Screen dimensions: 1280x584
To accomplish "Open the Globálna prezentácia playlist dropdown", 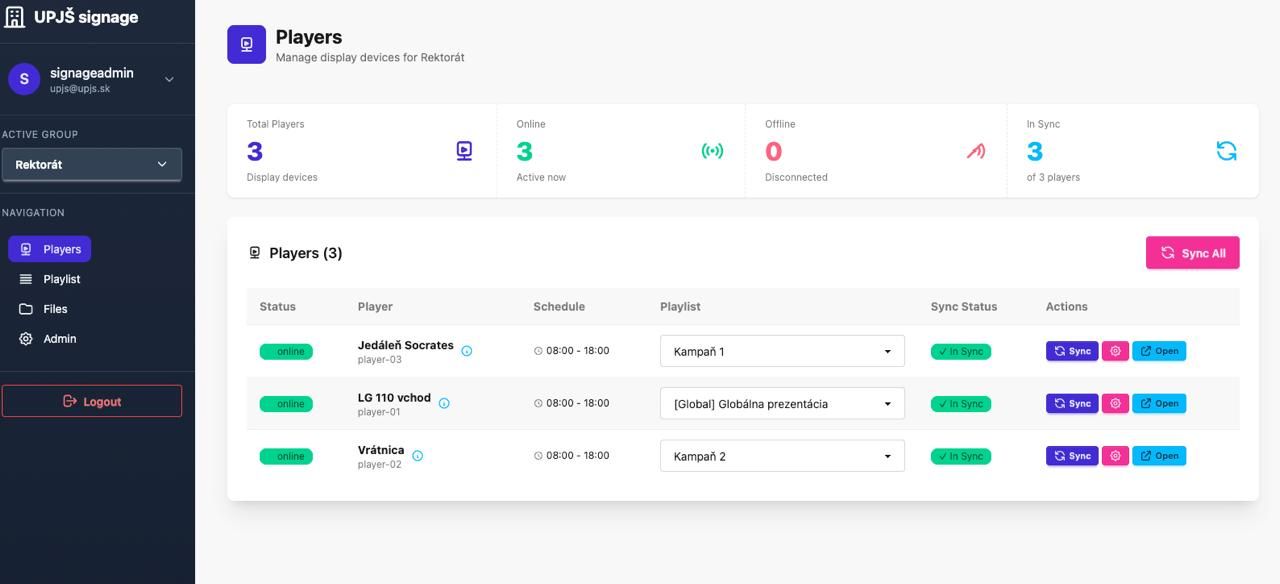I will click(x=782, y=404).
